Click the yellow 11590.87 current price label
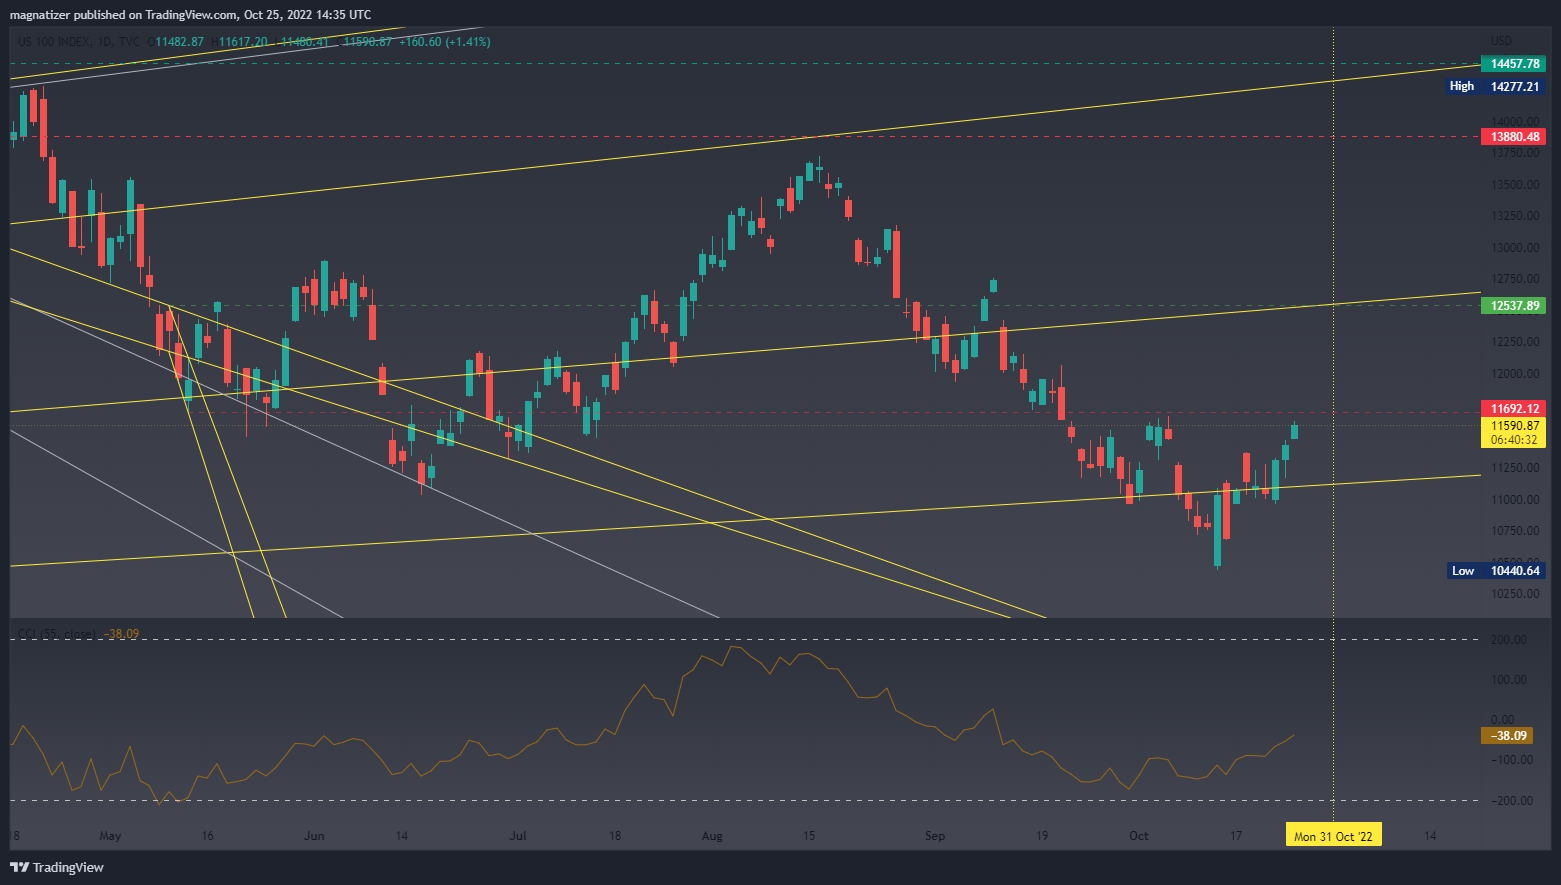This screenshot has width=1561, height=885. [1514, 426]
